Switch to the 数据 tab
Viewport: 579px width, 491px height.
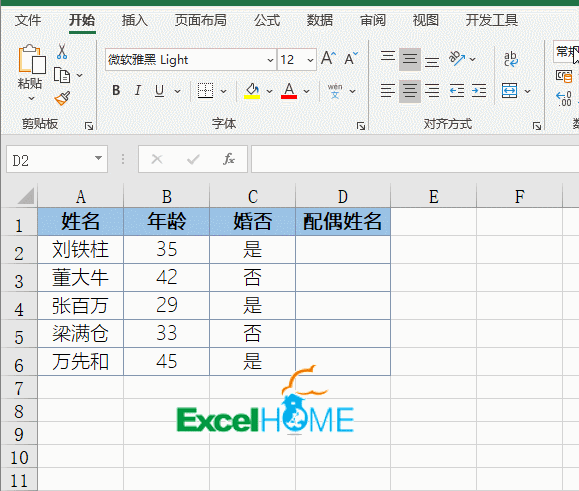[320, 20]
